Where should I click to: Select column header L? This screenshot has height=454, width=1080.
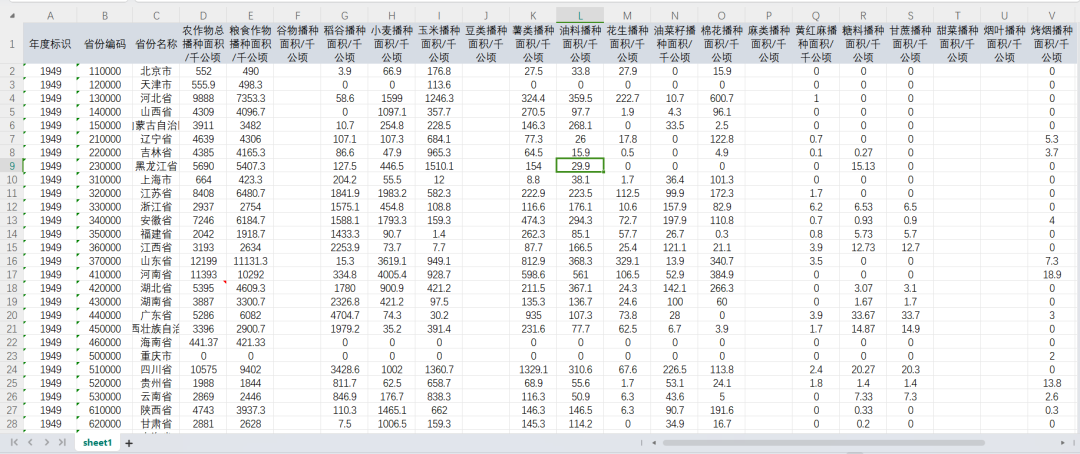click(x=581, y=15)
